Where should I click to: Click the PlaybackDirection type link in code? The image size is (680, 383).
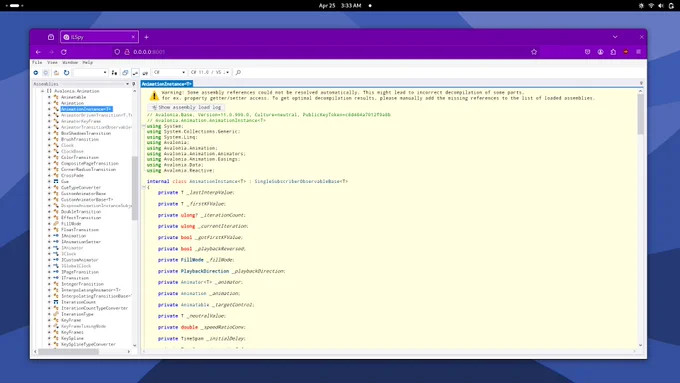click(x=205, y=271)
